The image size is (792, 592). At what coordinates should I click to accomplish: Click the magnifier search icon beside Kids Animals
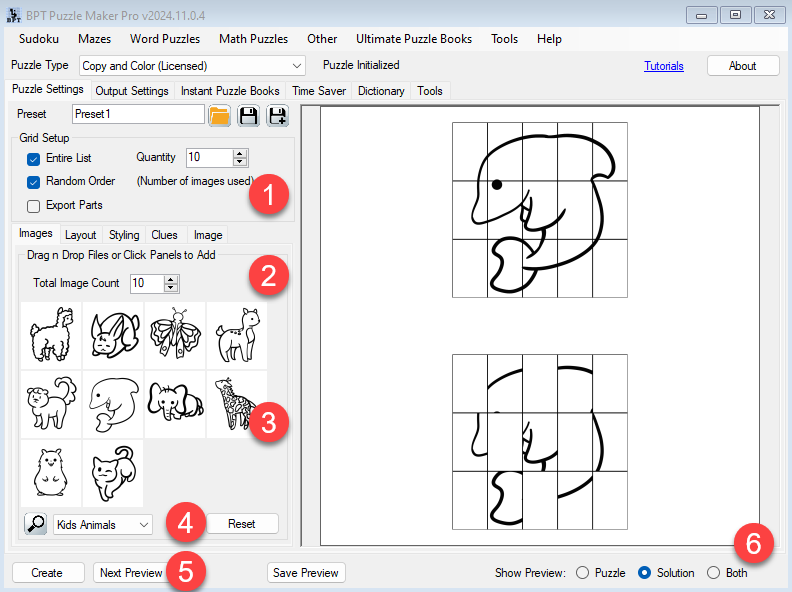pyautogui.click(x=36, y=524)
